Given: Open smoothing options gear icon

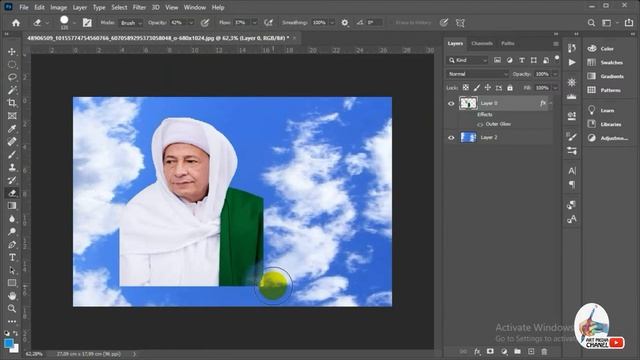Looking at the screenshot, I should coord(345,23).
